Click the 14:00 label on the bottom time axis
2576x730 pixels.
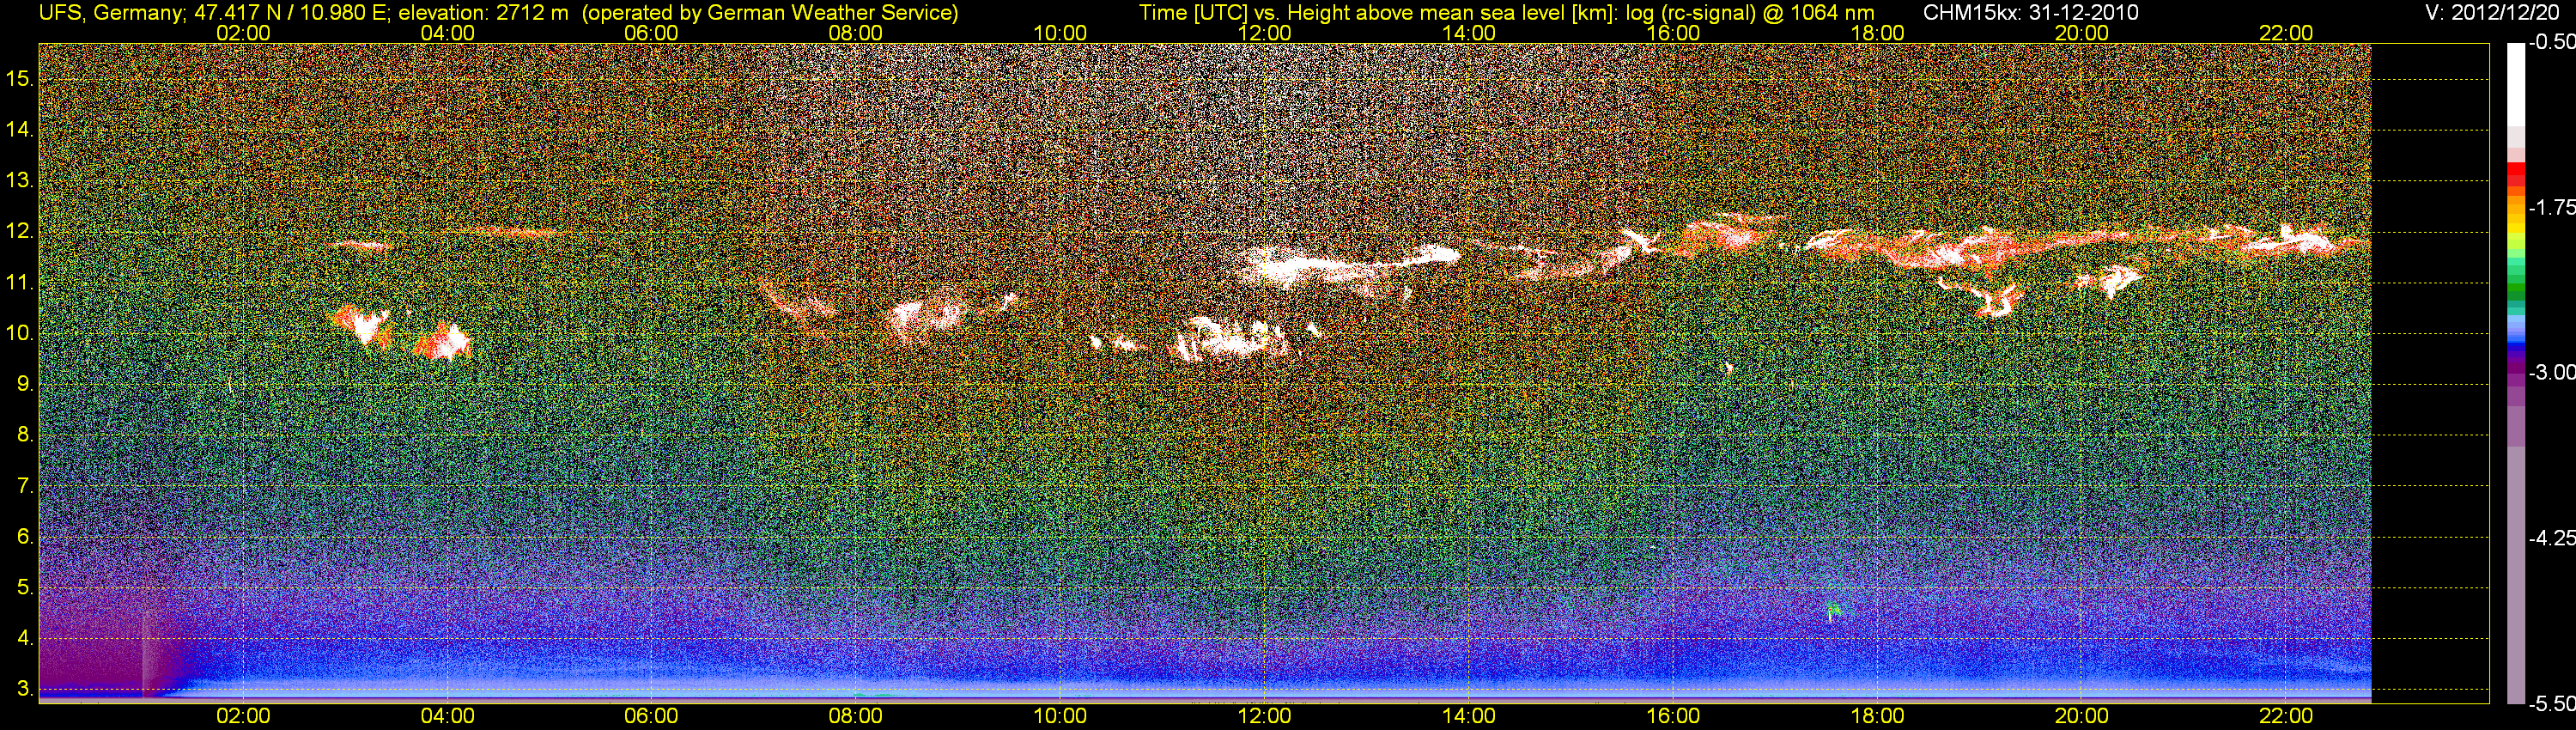click(1469, 716)
